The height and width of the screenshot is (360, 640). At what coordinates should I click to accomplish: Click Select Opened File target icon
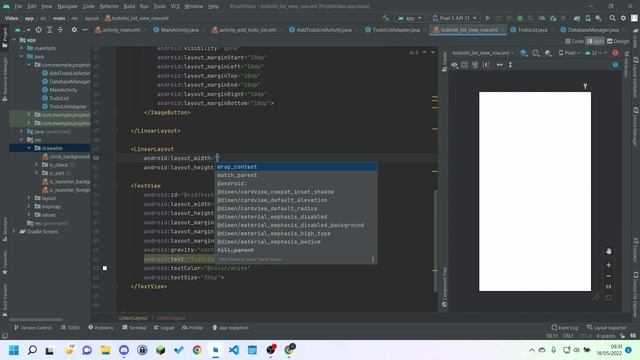click(38, 30)
